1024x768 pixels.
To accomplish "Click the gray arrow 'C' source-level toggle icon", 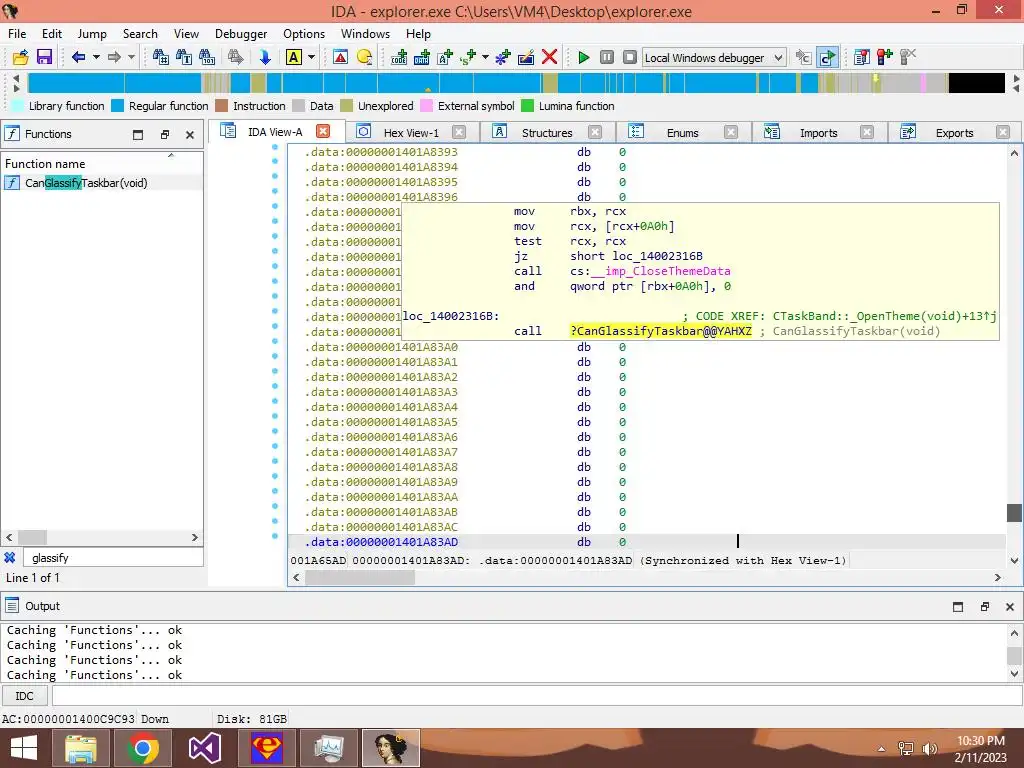I will point(803,57).
